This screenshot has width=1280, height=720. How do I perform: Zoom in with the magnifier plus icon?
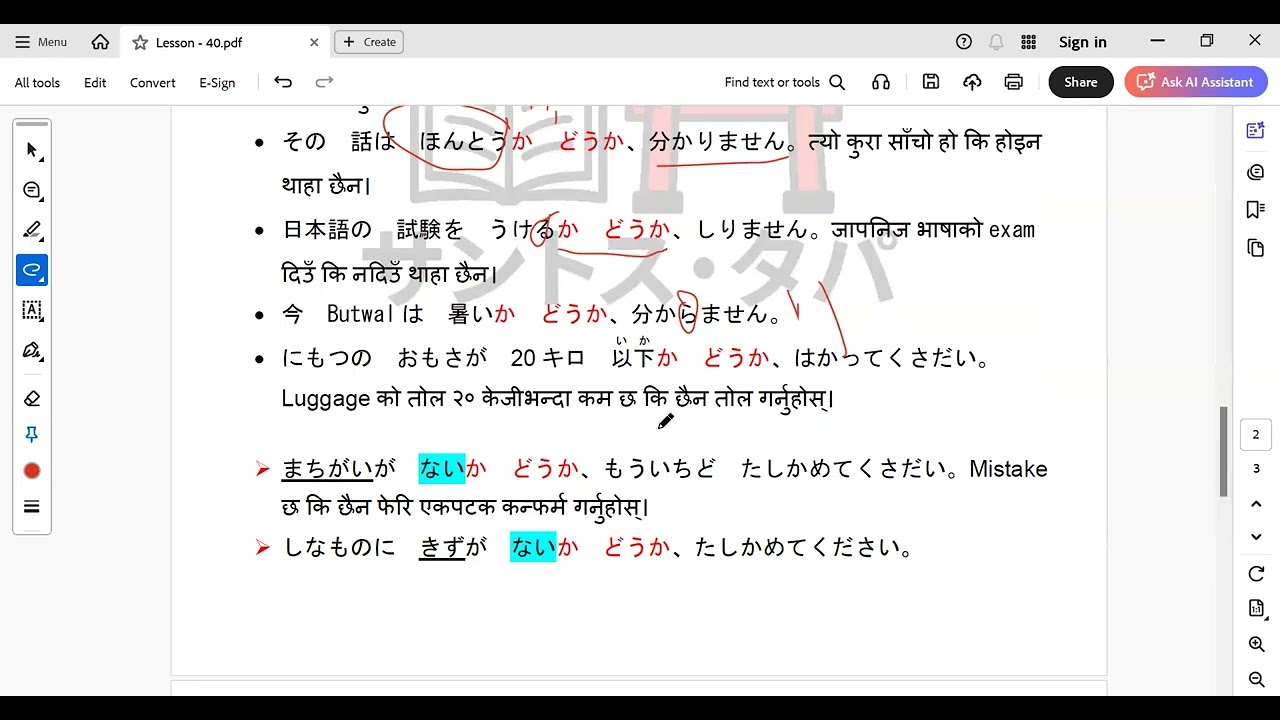pos(1257,645)
